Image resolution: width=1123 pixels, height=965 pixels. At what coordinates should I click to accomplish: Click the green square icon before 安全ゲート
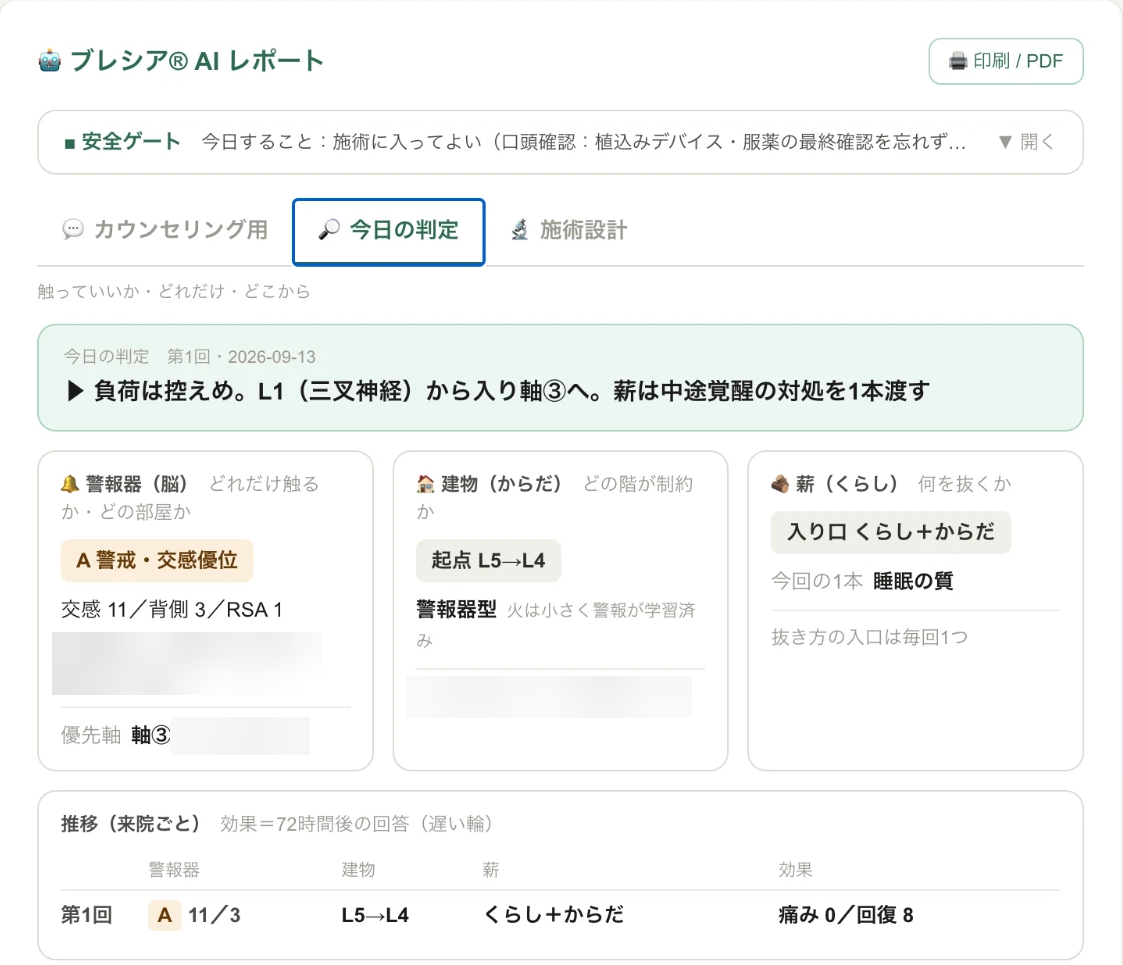tap(69, 143)
